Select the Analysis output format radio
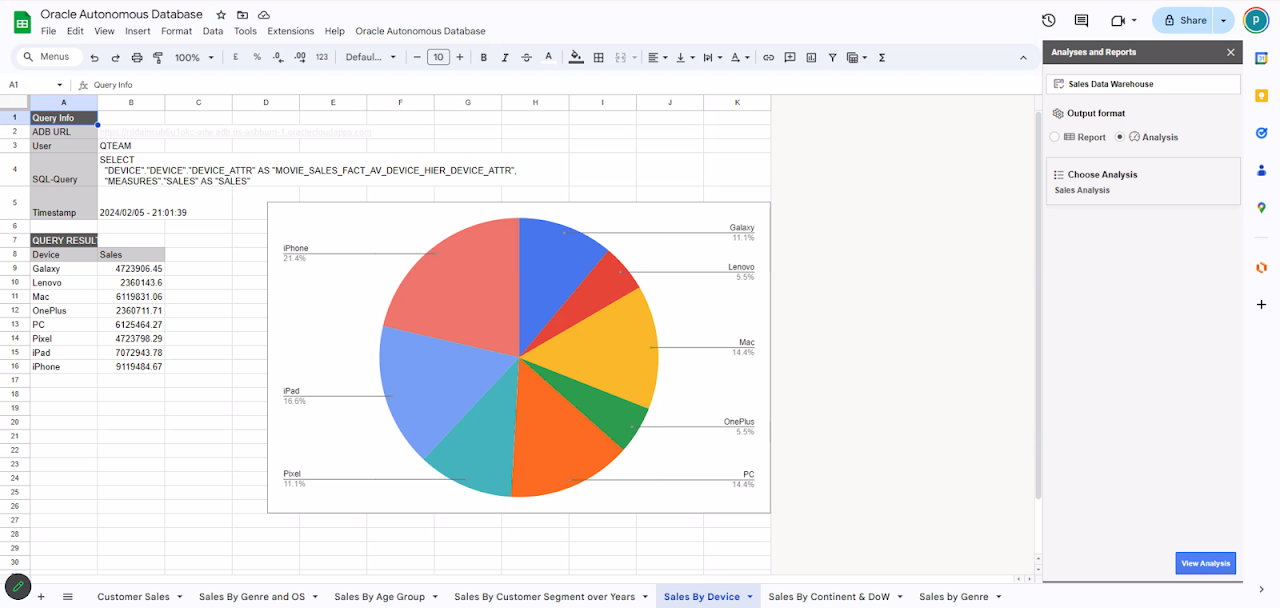This screenshot has height=608, width=1280. point(1120,137)
